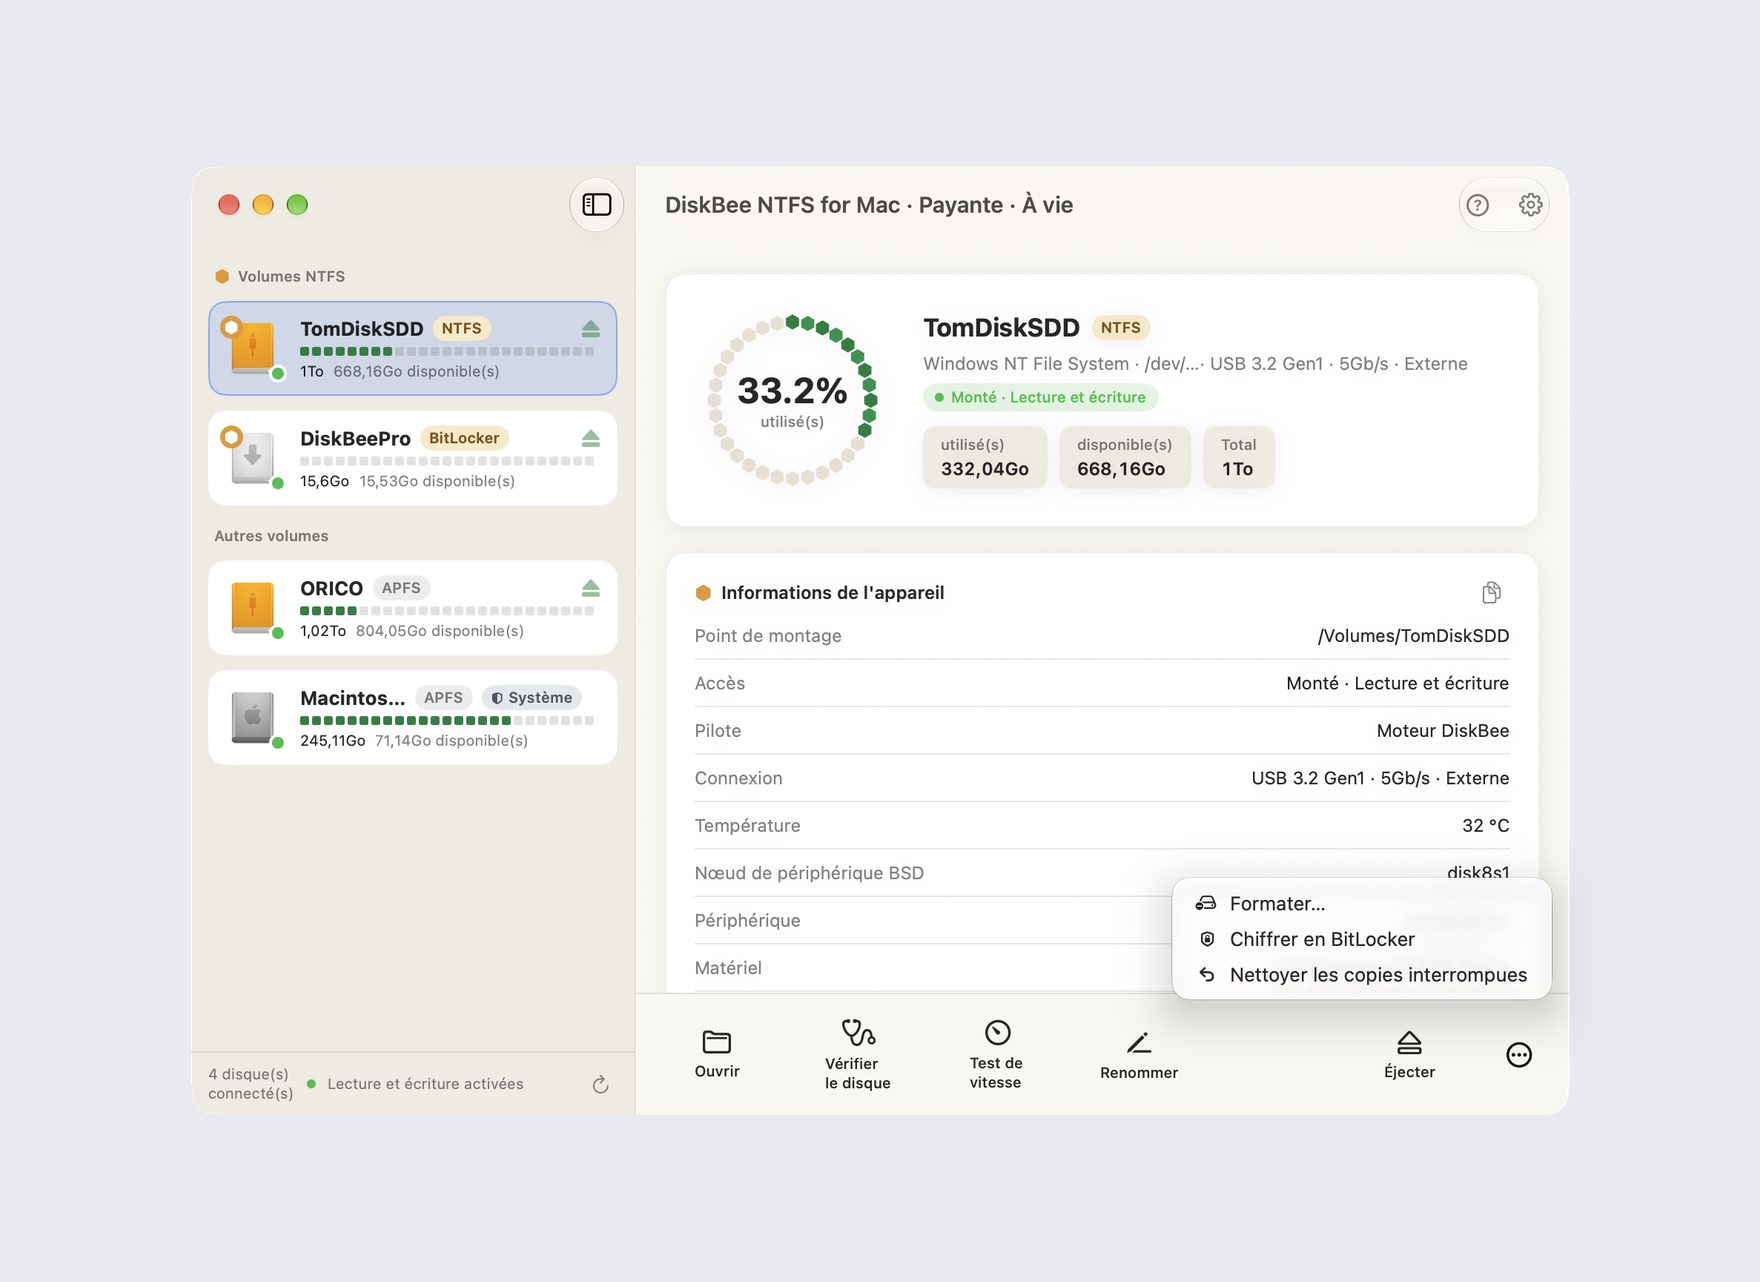
Task: Select Macintosh system volume
Action: coord(413,718)
